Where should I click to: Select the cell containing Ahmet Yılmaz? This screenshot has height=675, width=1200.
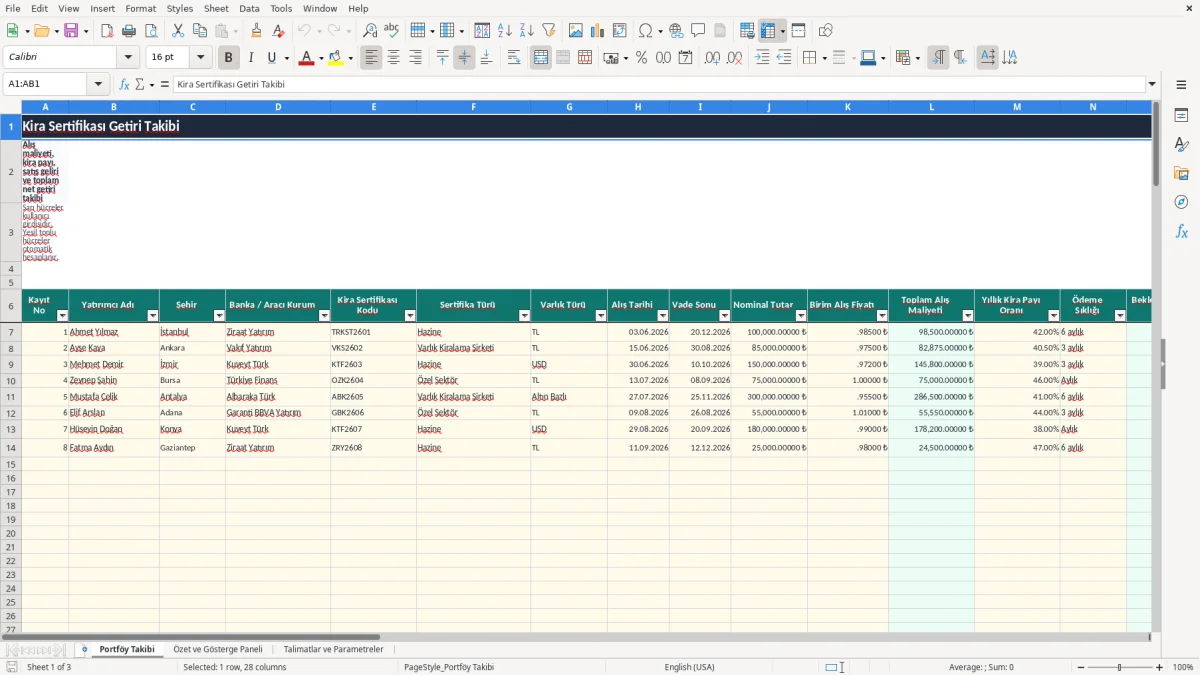click(114, 332)
